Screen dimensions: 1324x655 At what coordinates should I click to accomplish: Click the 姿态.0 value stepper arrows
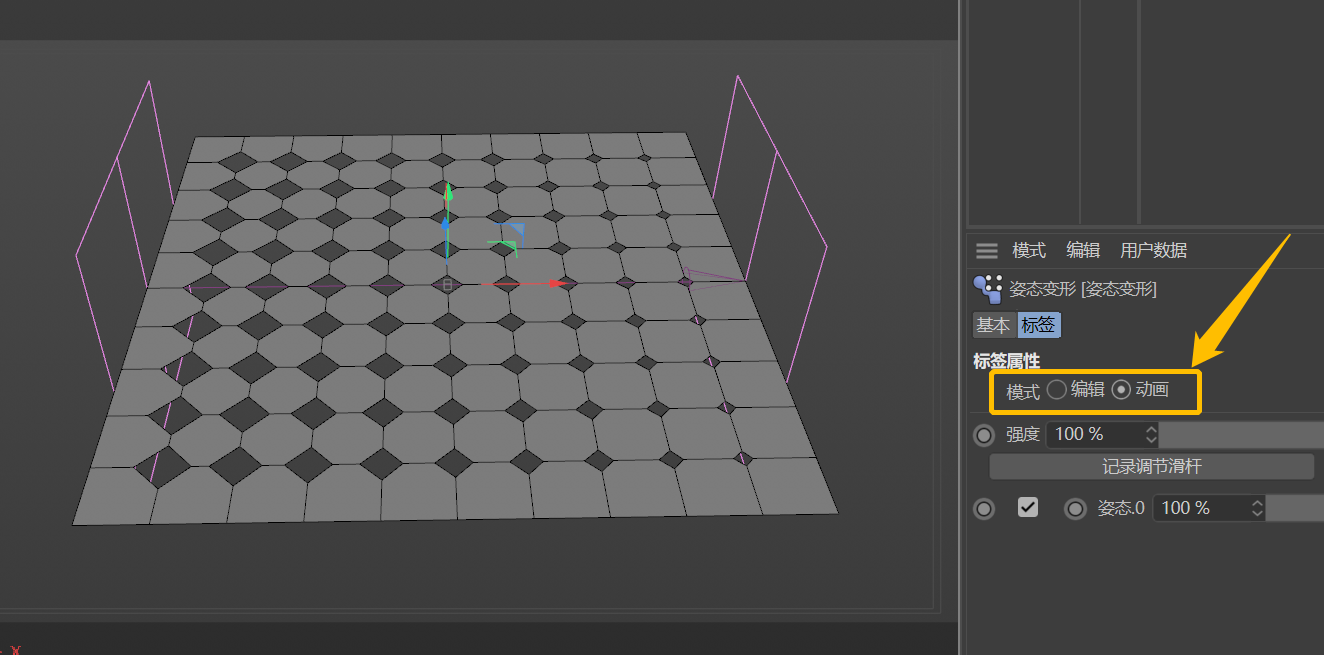[1258, 508]
